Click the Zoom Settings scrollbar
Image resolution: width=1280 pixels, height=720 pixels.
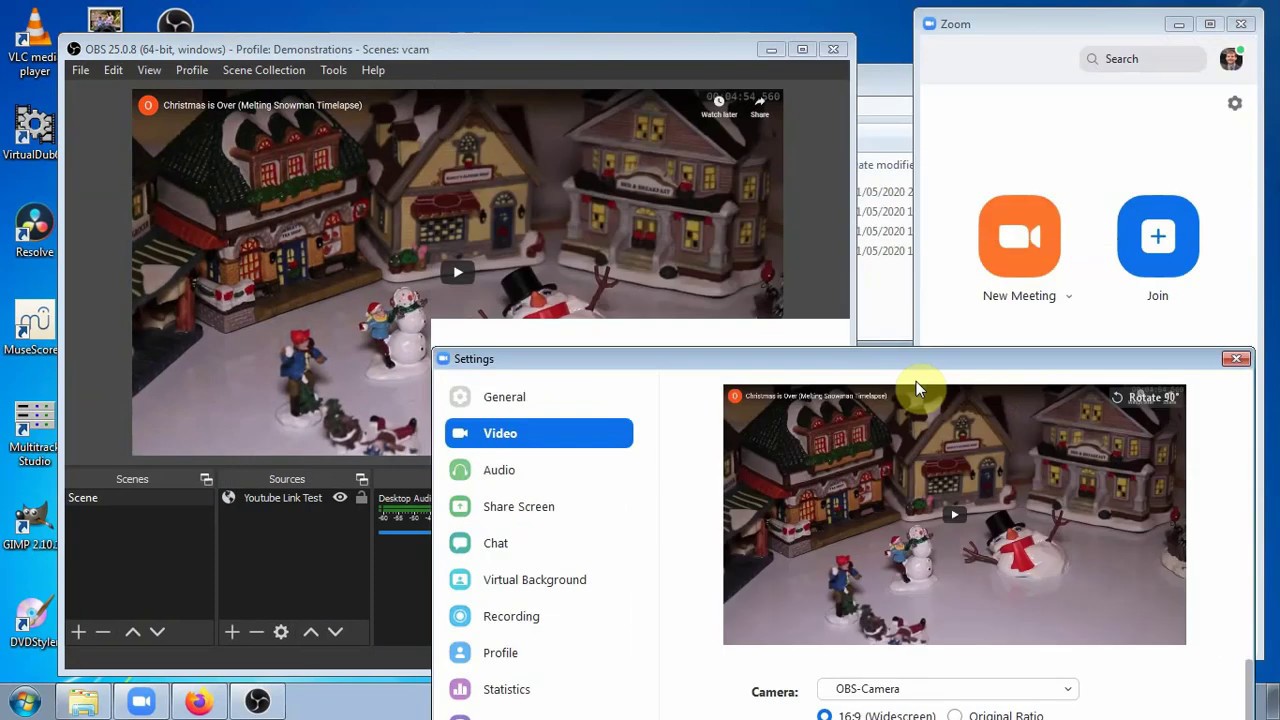(x=1248, y=690)
